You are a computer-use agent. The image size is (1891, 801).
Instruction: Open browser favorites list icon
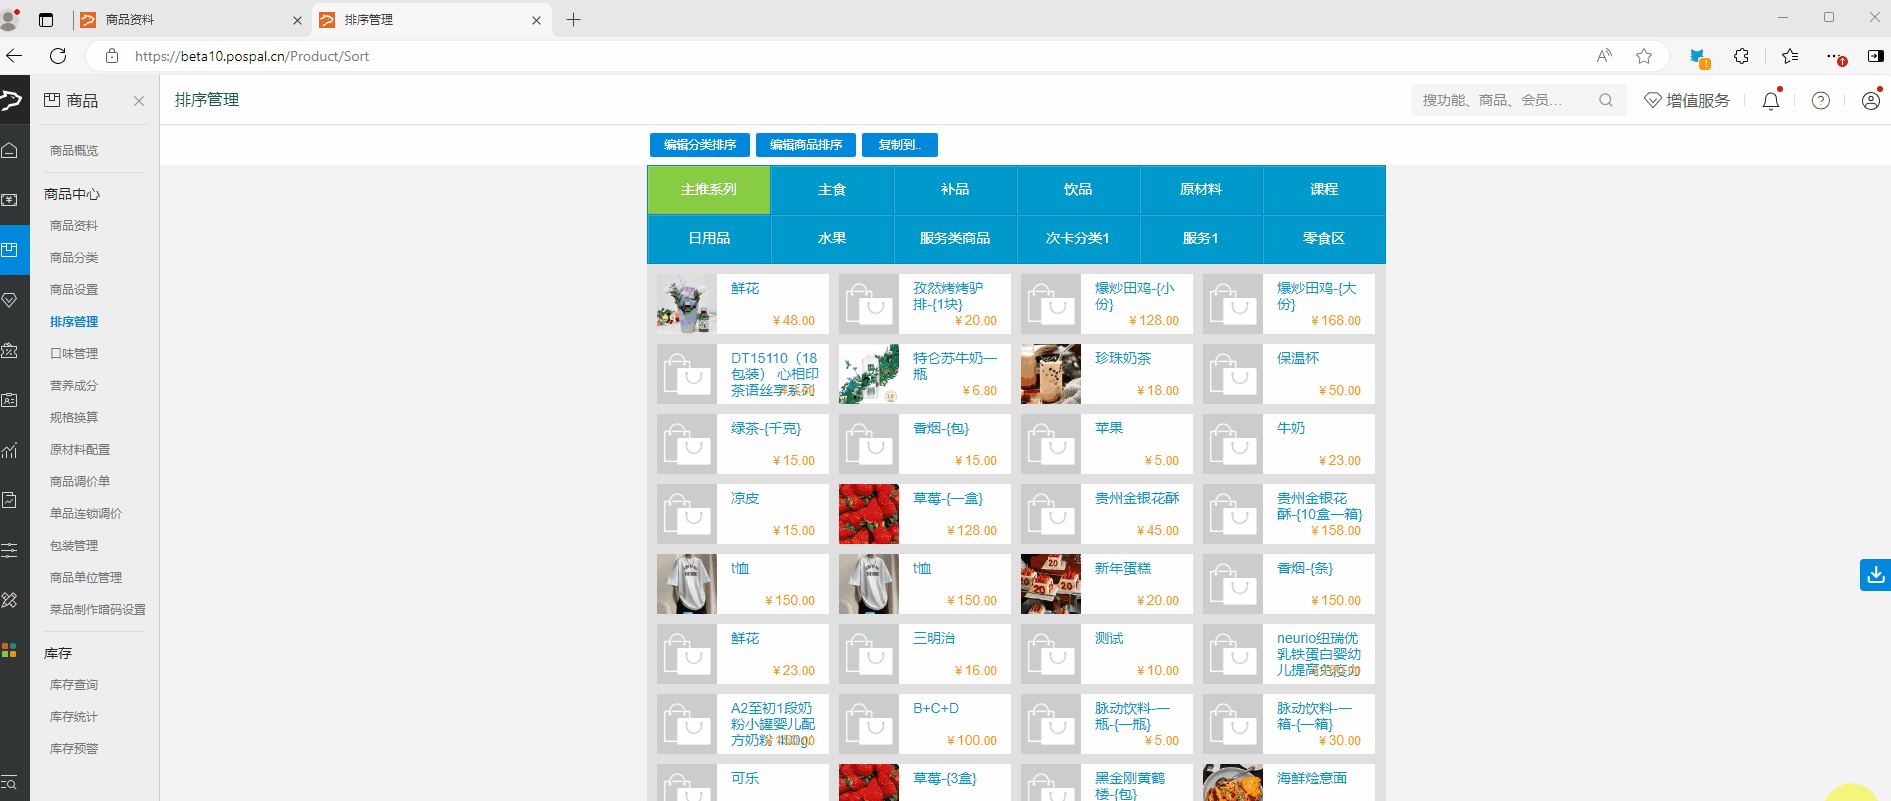point(1790,56)
